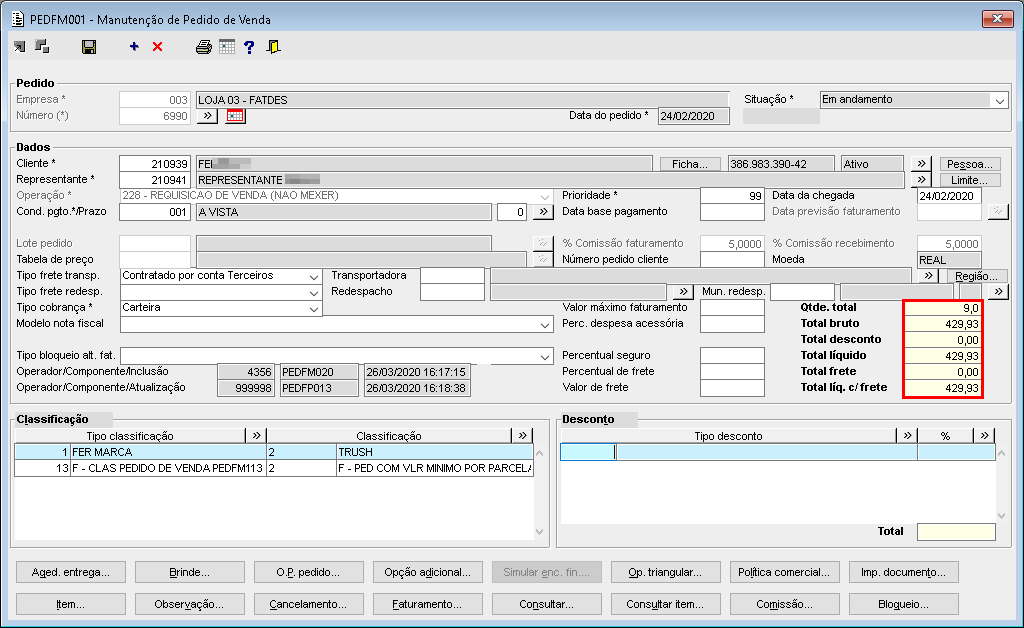The width and height of the screenshot is (1024, 628).
Task: Open help via blue question mark icon
Action: pyautogui.click(x=249, y=47)
